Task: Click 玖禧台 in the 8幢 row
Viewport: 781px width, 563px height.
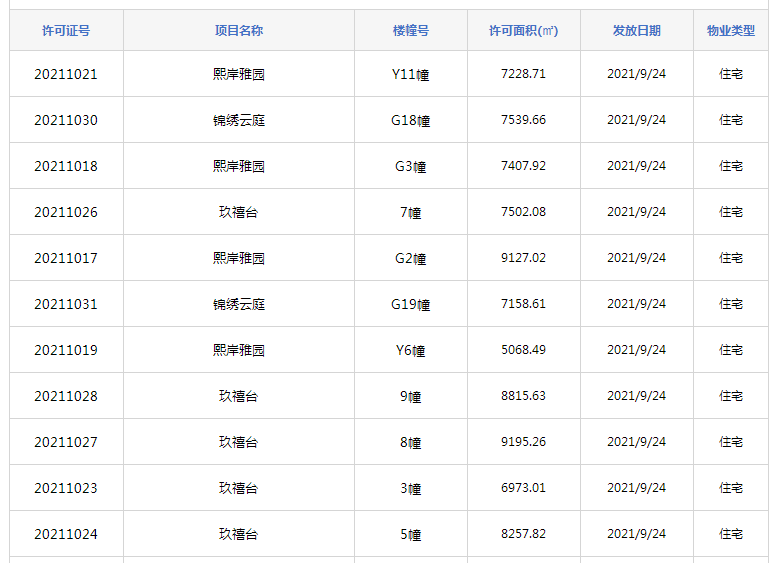Action: coord(239,442)
